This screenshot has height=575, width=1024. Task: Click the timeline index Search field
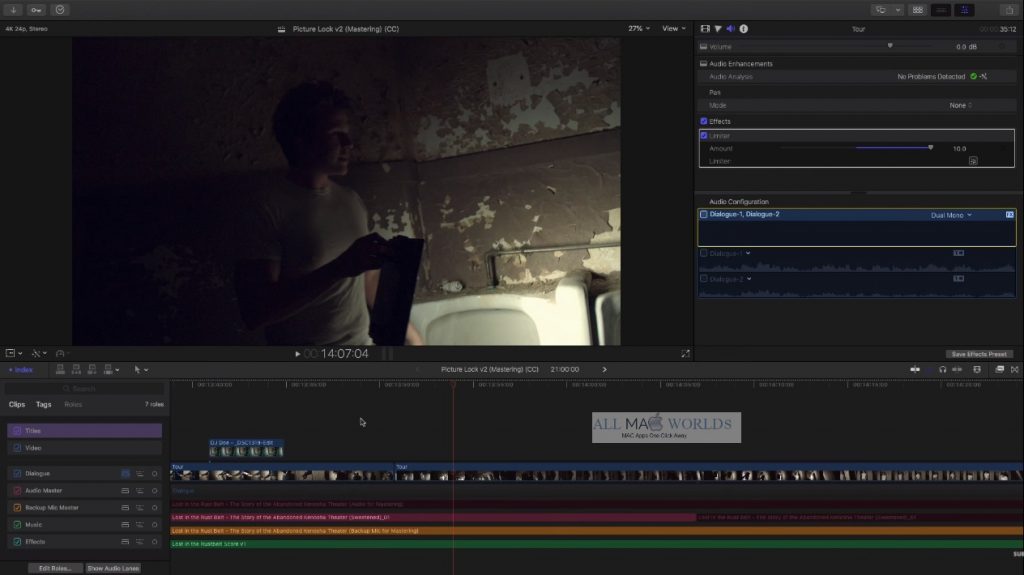[x=84, y=389]
